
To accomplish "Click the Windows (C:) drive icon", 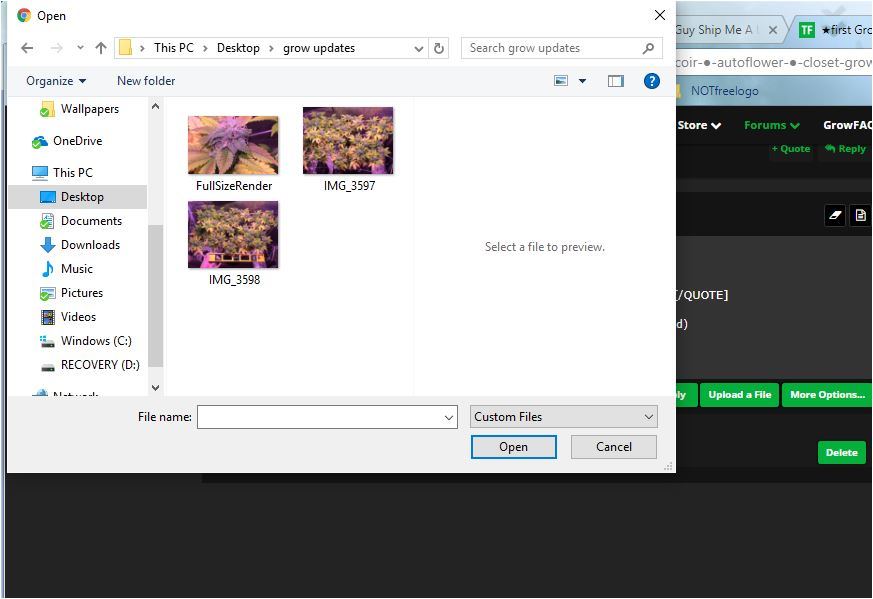I will (x=48, y=341).
